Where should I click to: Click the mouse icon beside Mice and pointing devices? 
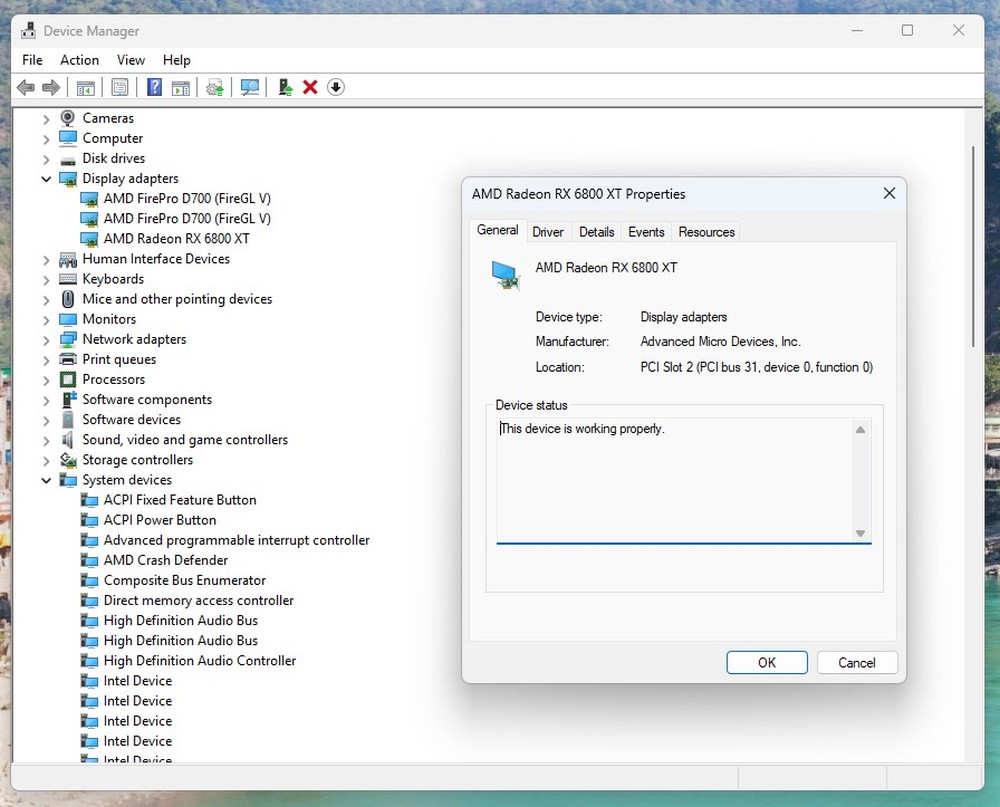[x=68, y=299]
